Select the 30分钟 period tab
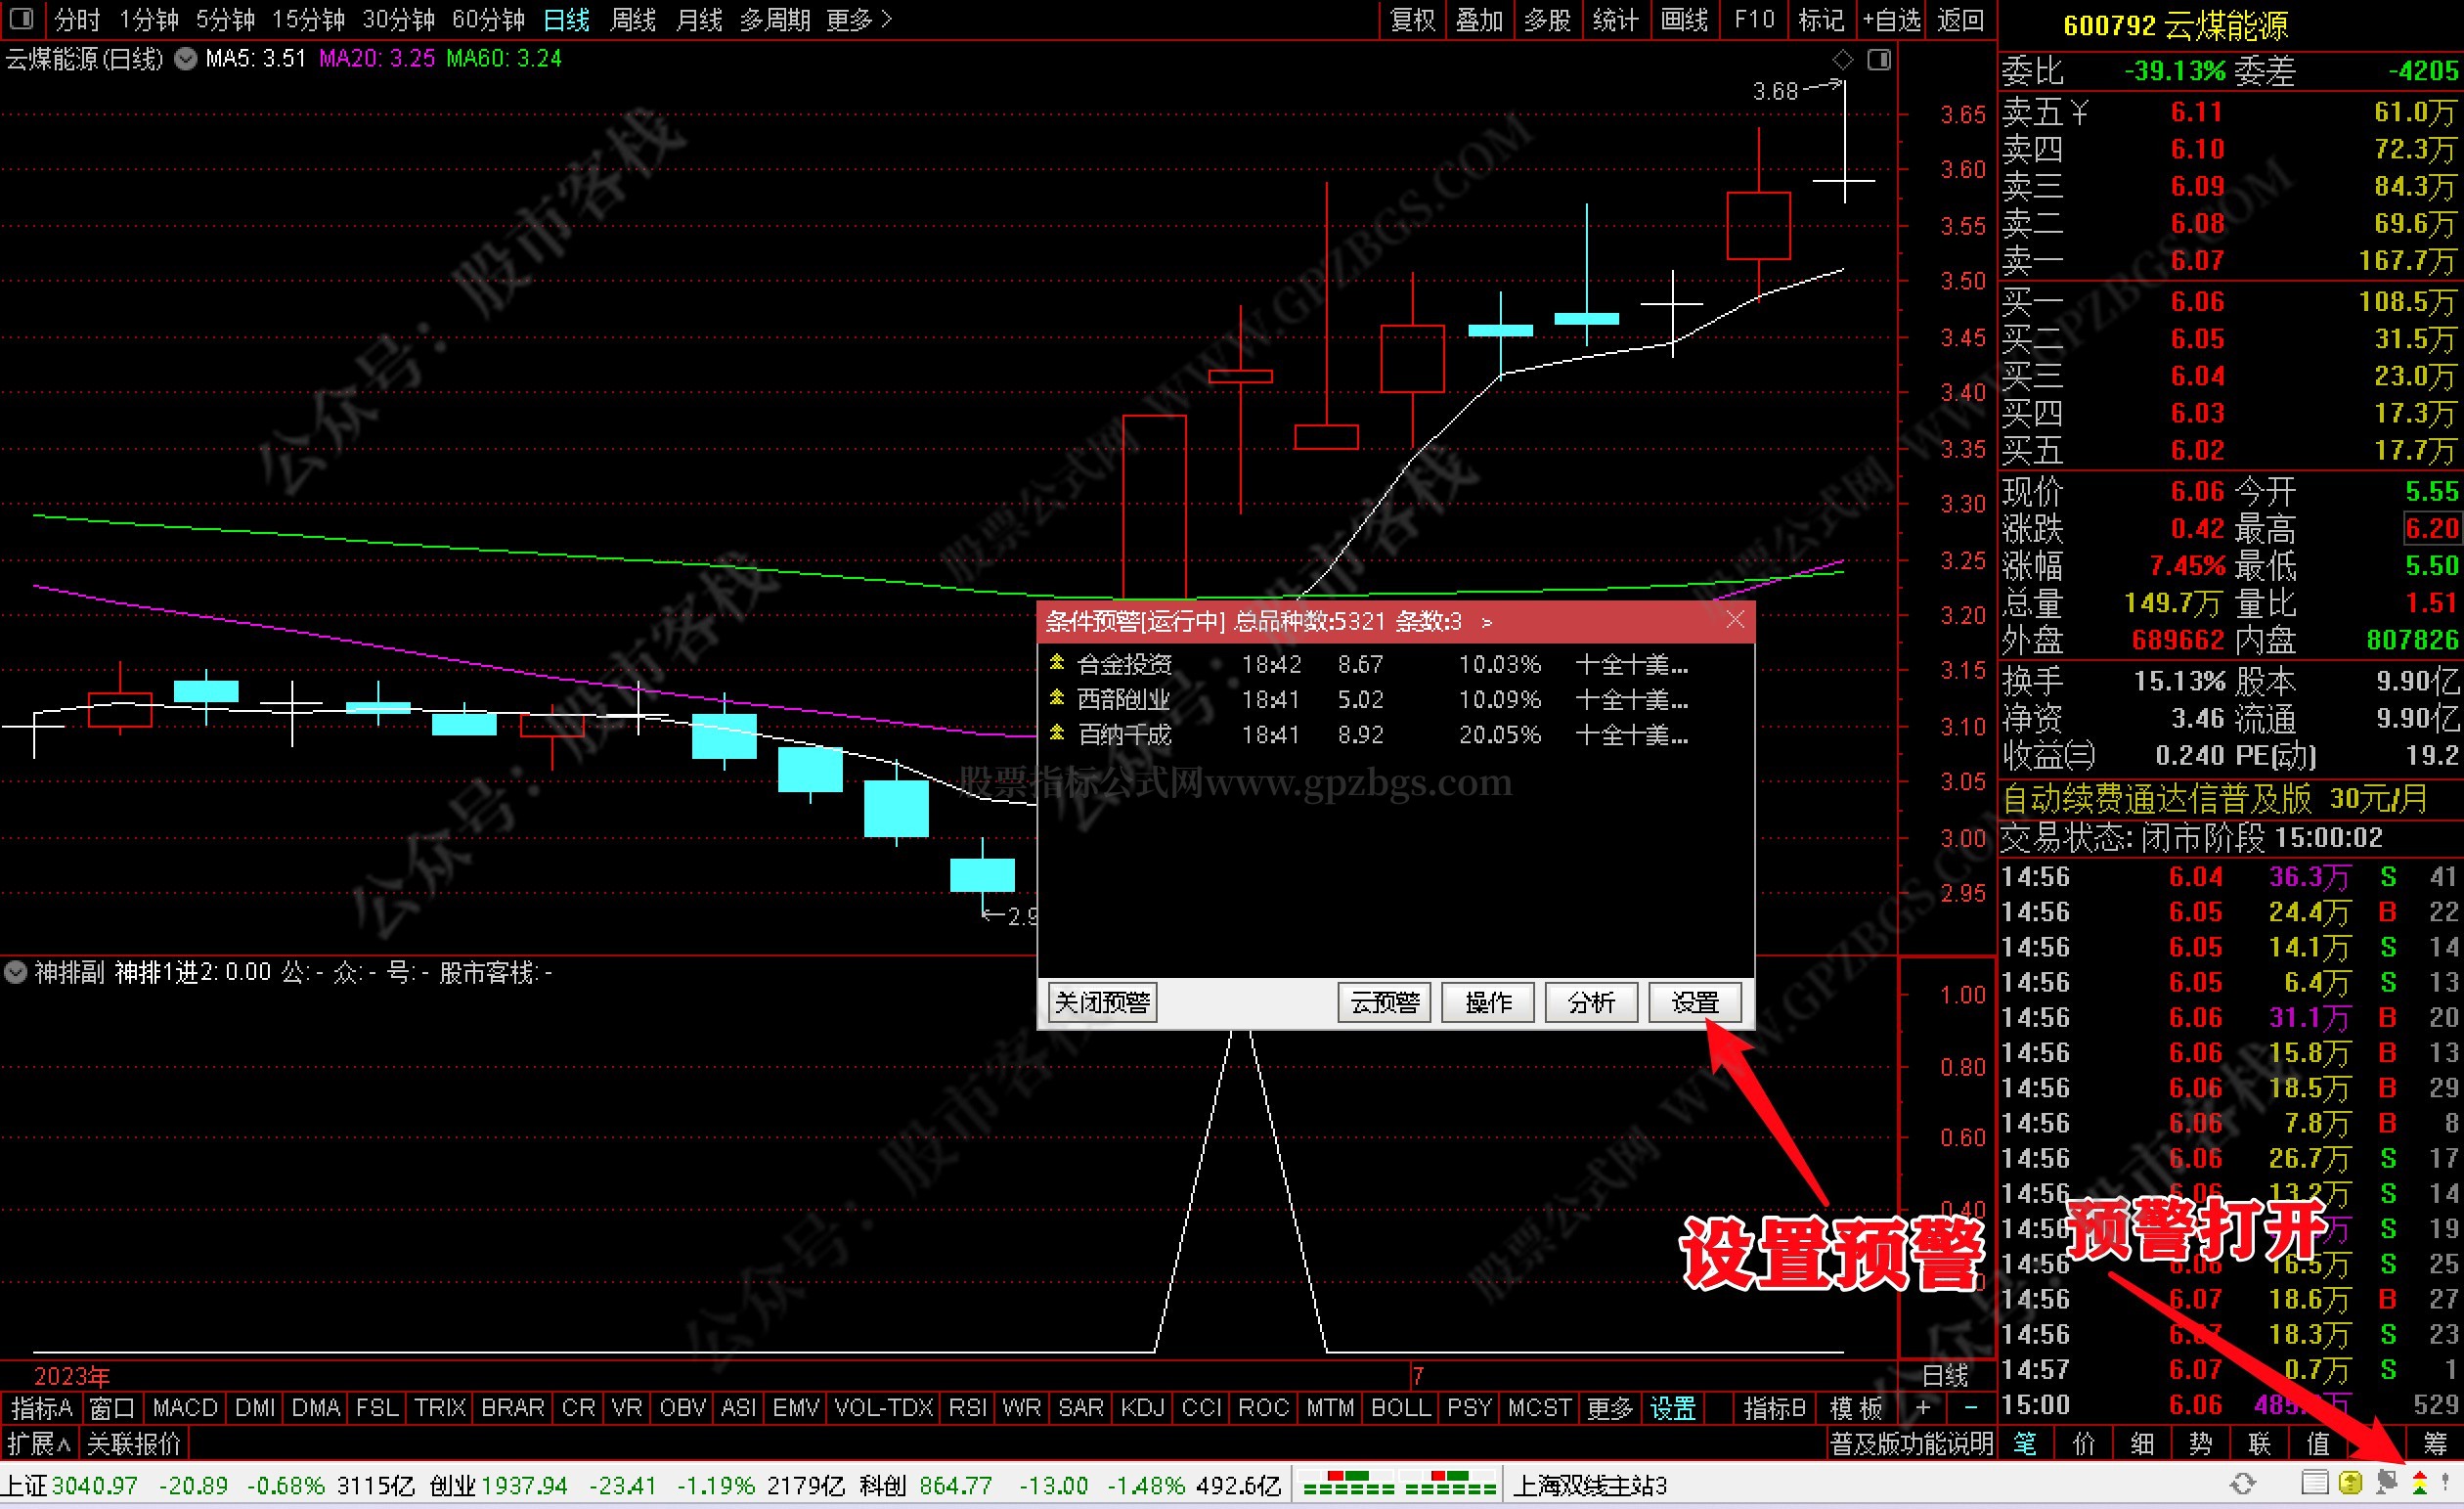The image size is (2464, 1509). (398, 19)
